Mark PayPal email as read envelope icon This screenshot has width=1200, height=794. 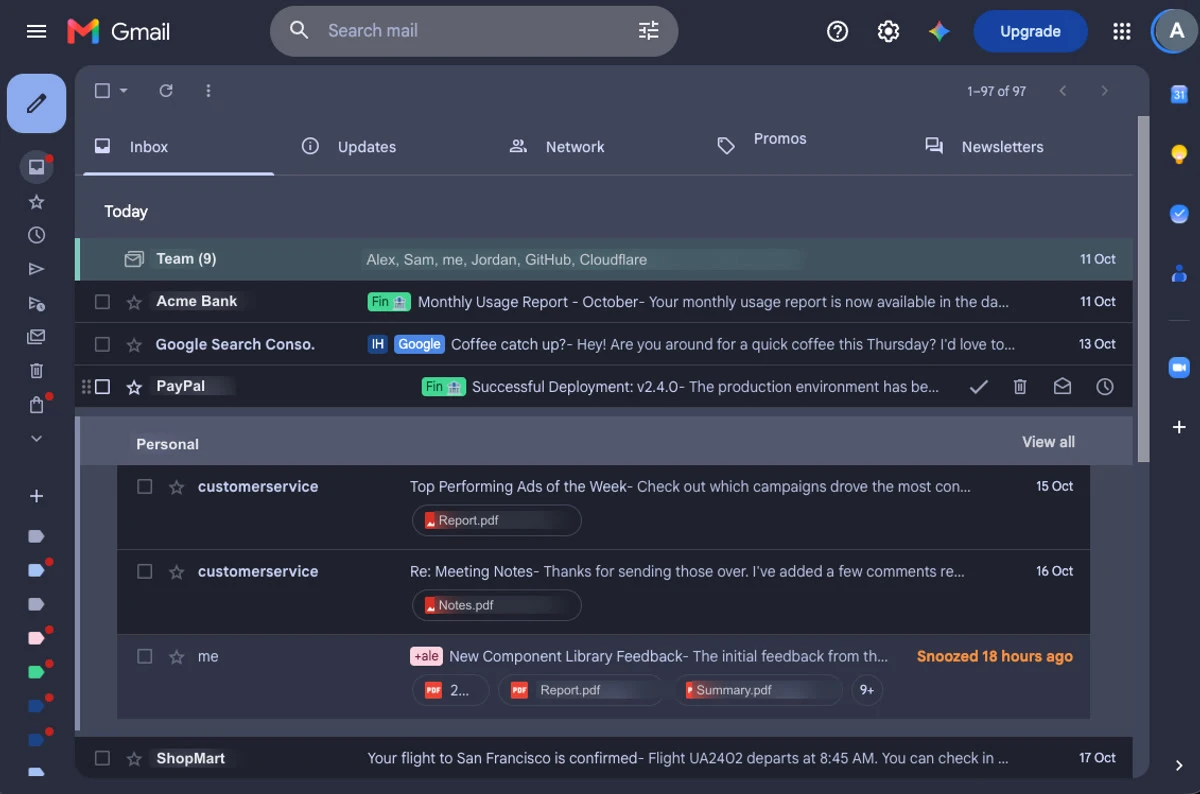point(1062,387)
